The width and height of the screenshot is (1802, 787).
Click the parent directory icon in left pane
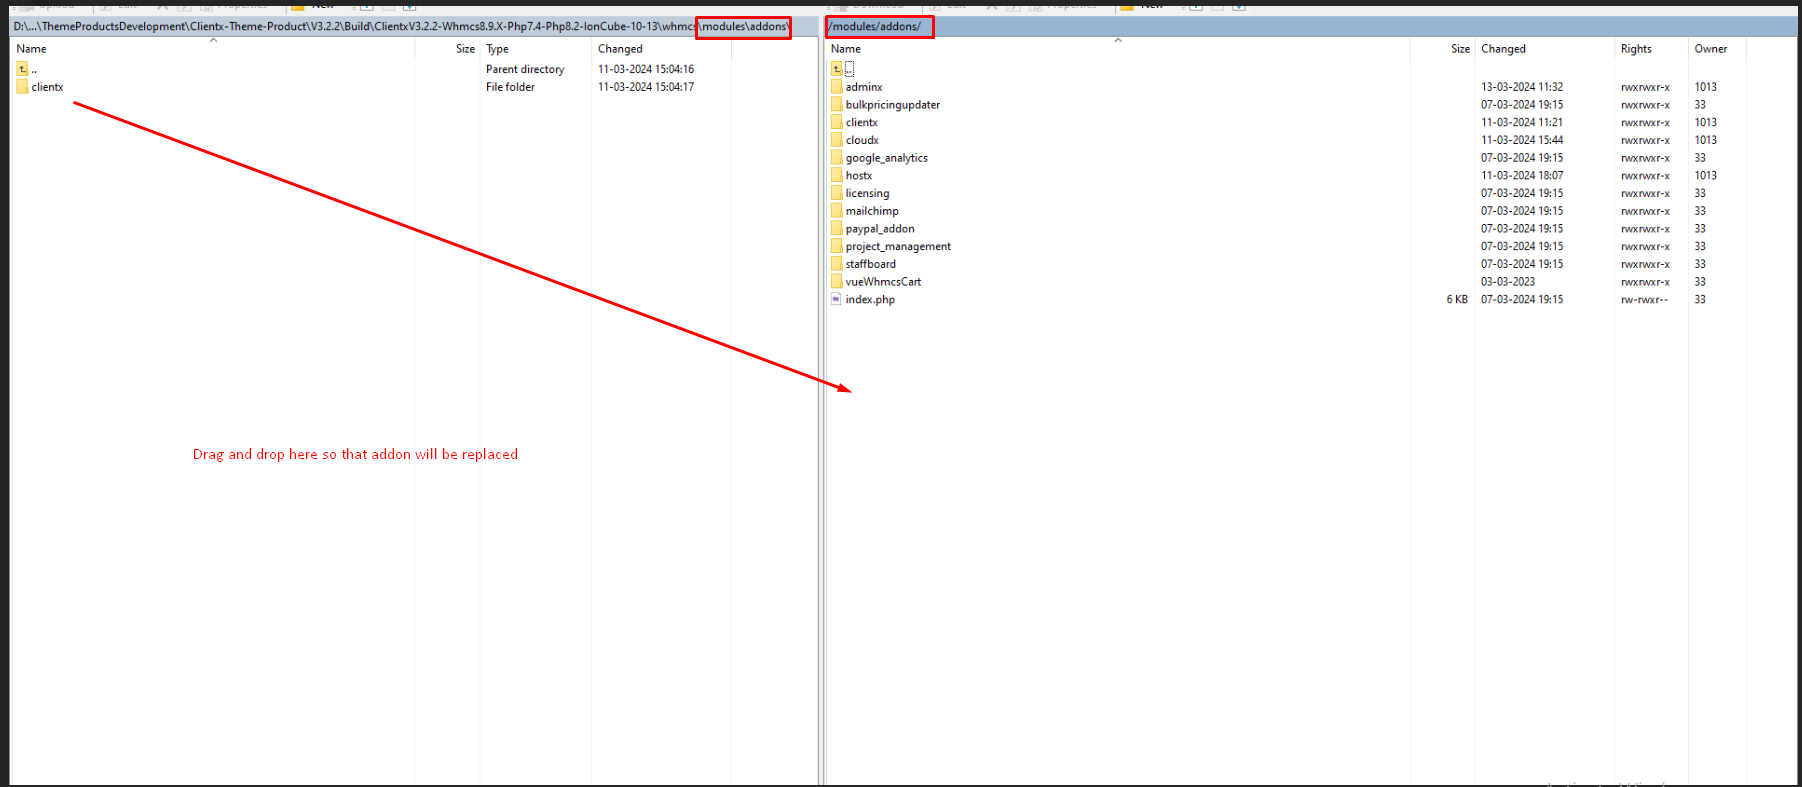(22, 69)
